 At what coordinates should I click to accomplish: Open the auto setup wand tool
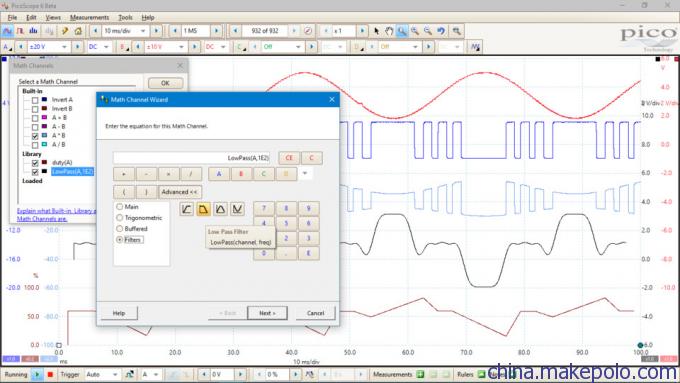(65, 31)
